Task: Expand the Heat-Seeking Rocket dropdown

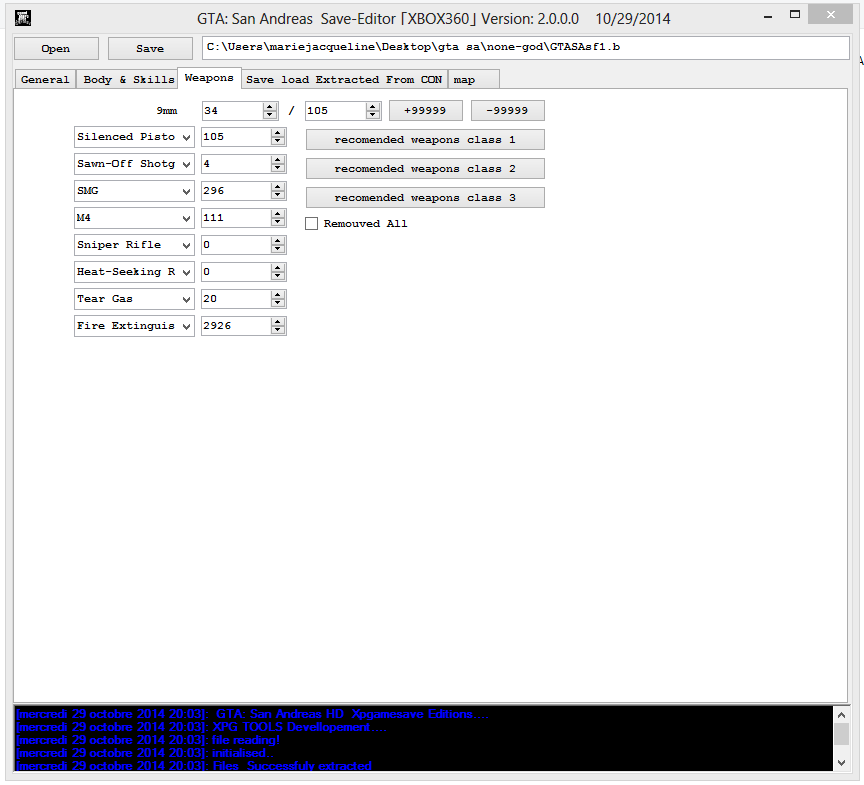Action: 186,272
